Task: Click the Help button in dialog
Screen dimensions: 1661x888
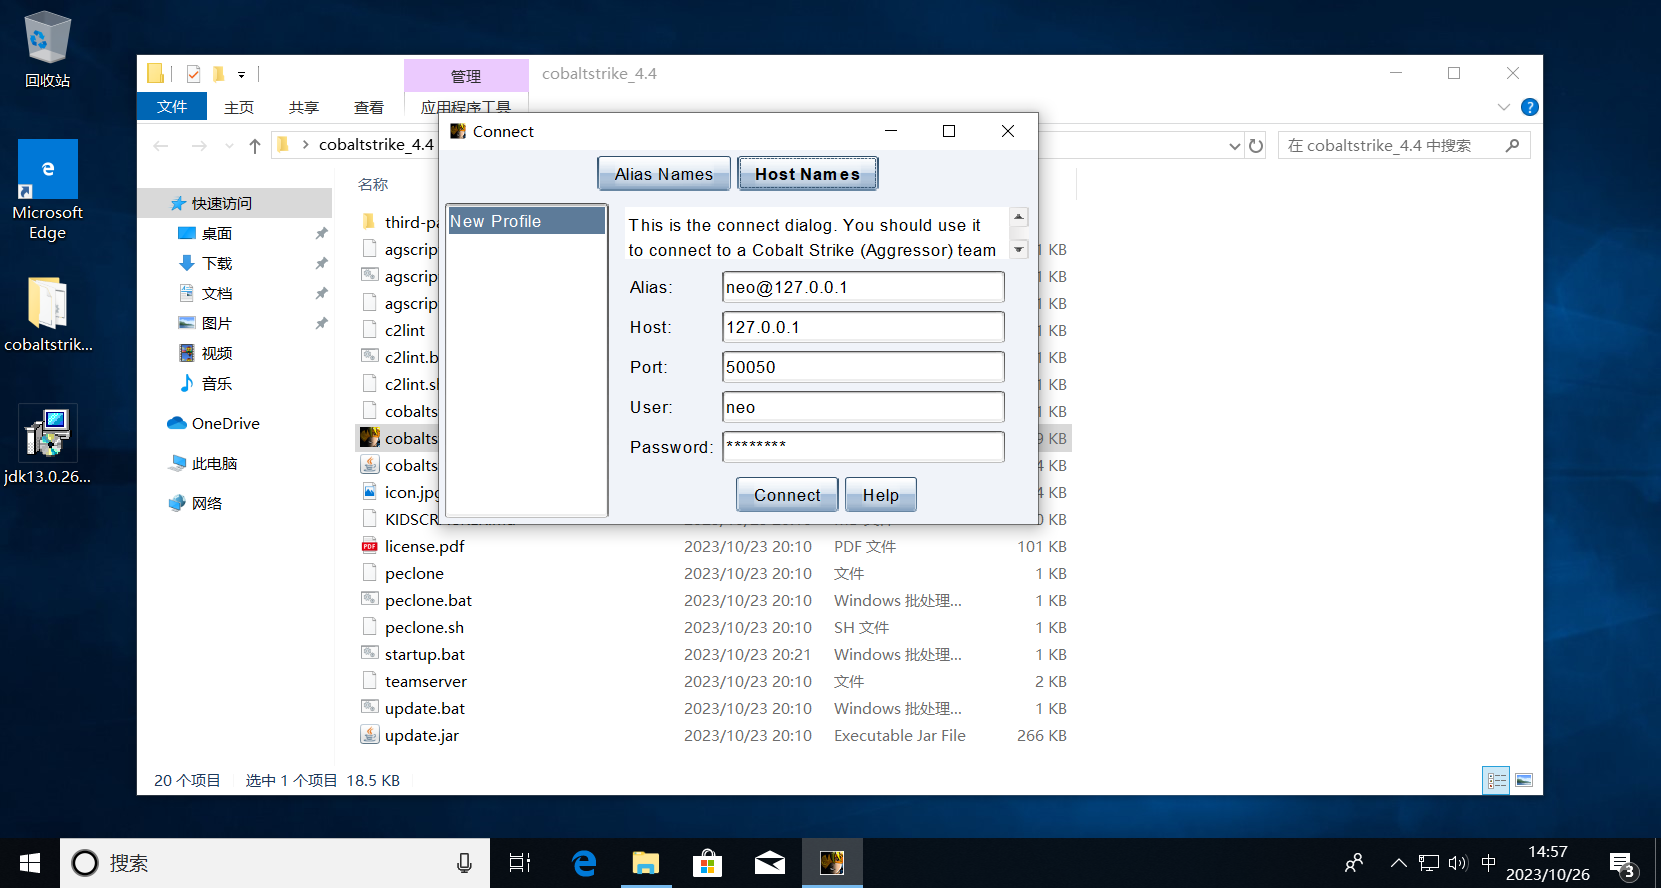Action: 881,495
